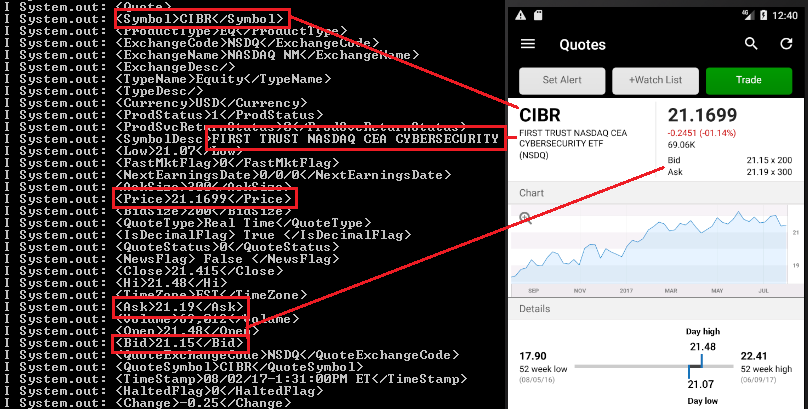This screenshot has height=409, width=808.
Task: Tap the Ask 21.19 x 300 row
Action: tap(730, 172)
